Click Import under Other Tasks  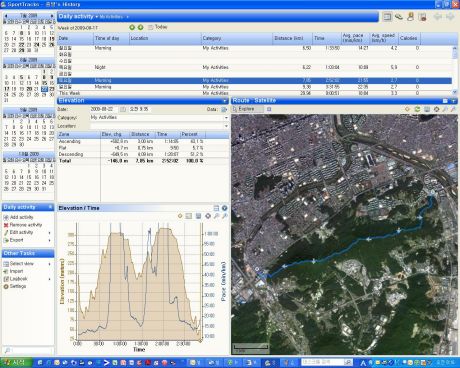pos(13,271)
